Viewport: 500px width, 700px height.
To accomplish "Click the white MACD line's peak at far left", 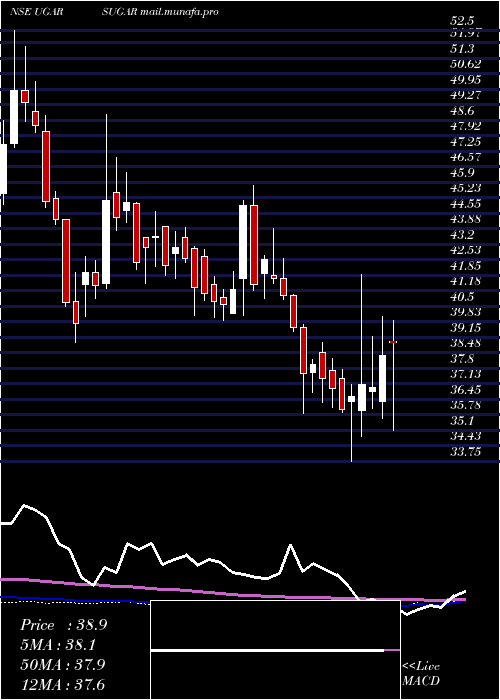I will (x=25, y=505).
